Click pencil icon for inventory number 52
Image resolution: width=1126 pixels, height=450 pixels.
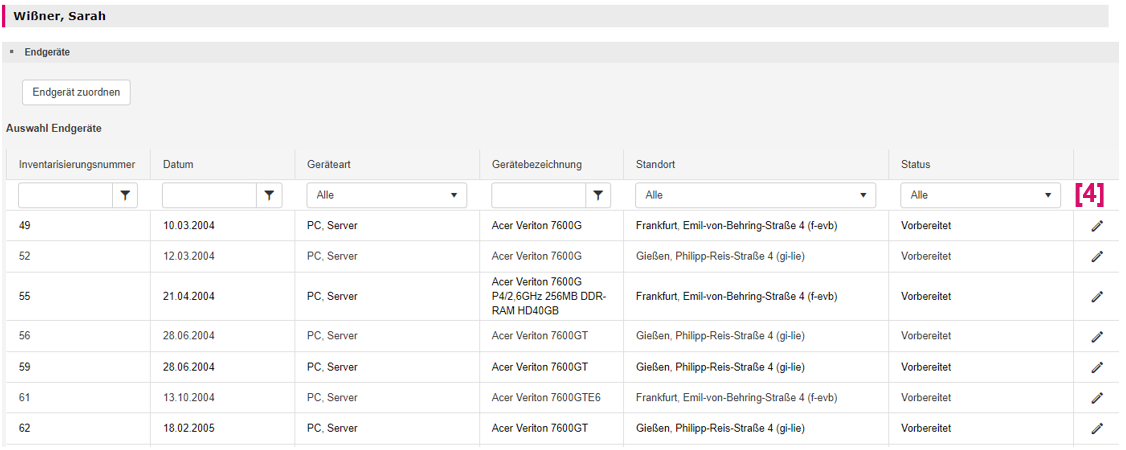coord(1097,256)
